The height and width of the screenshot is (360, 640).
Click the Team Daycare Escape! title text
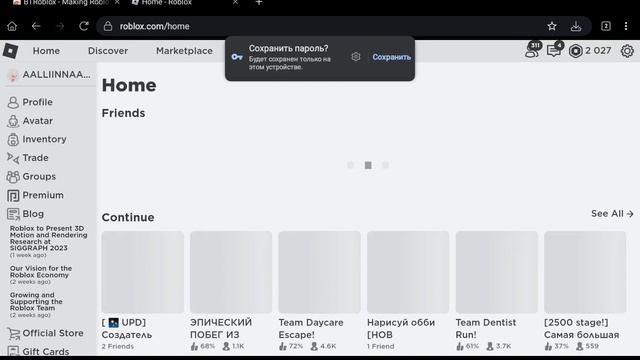(311, 329)
